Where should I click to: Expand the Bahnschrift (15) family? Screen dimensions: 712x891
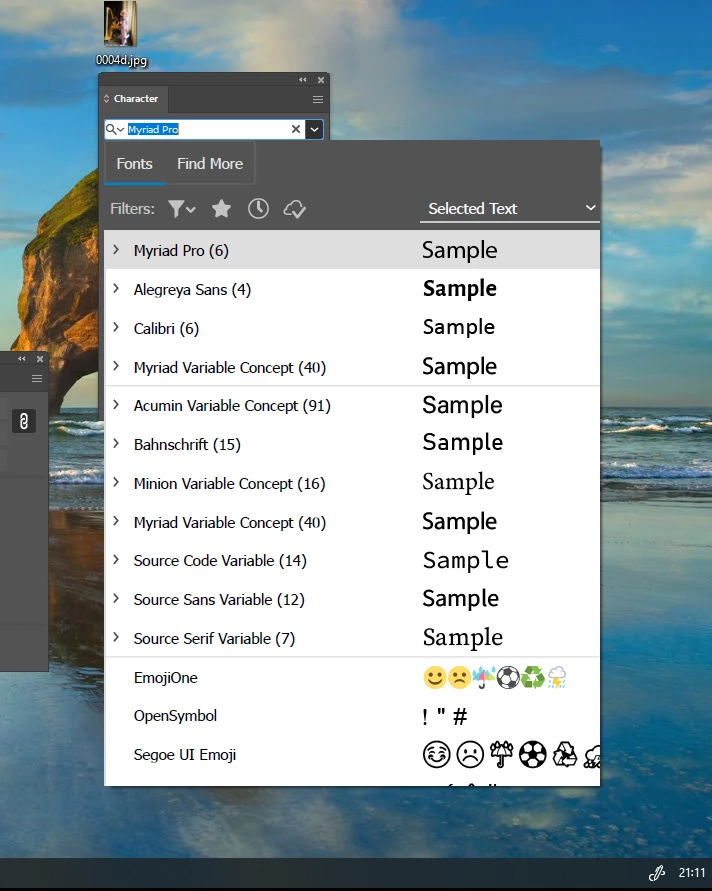pos(116,444)
